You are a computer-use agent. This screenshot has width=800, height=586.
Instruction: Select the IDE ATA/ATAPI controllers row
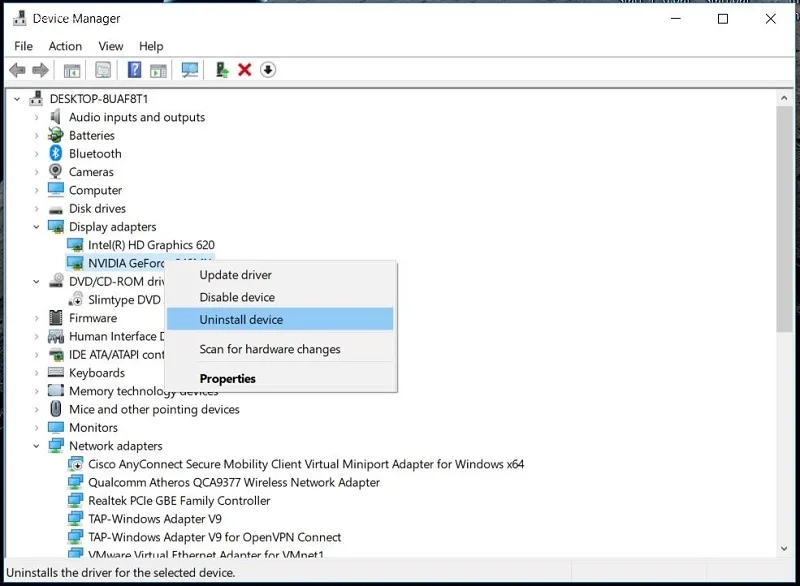(116, 354)
